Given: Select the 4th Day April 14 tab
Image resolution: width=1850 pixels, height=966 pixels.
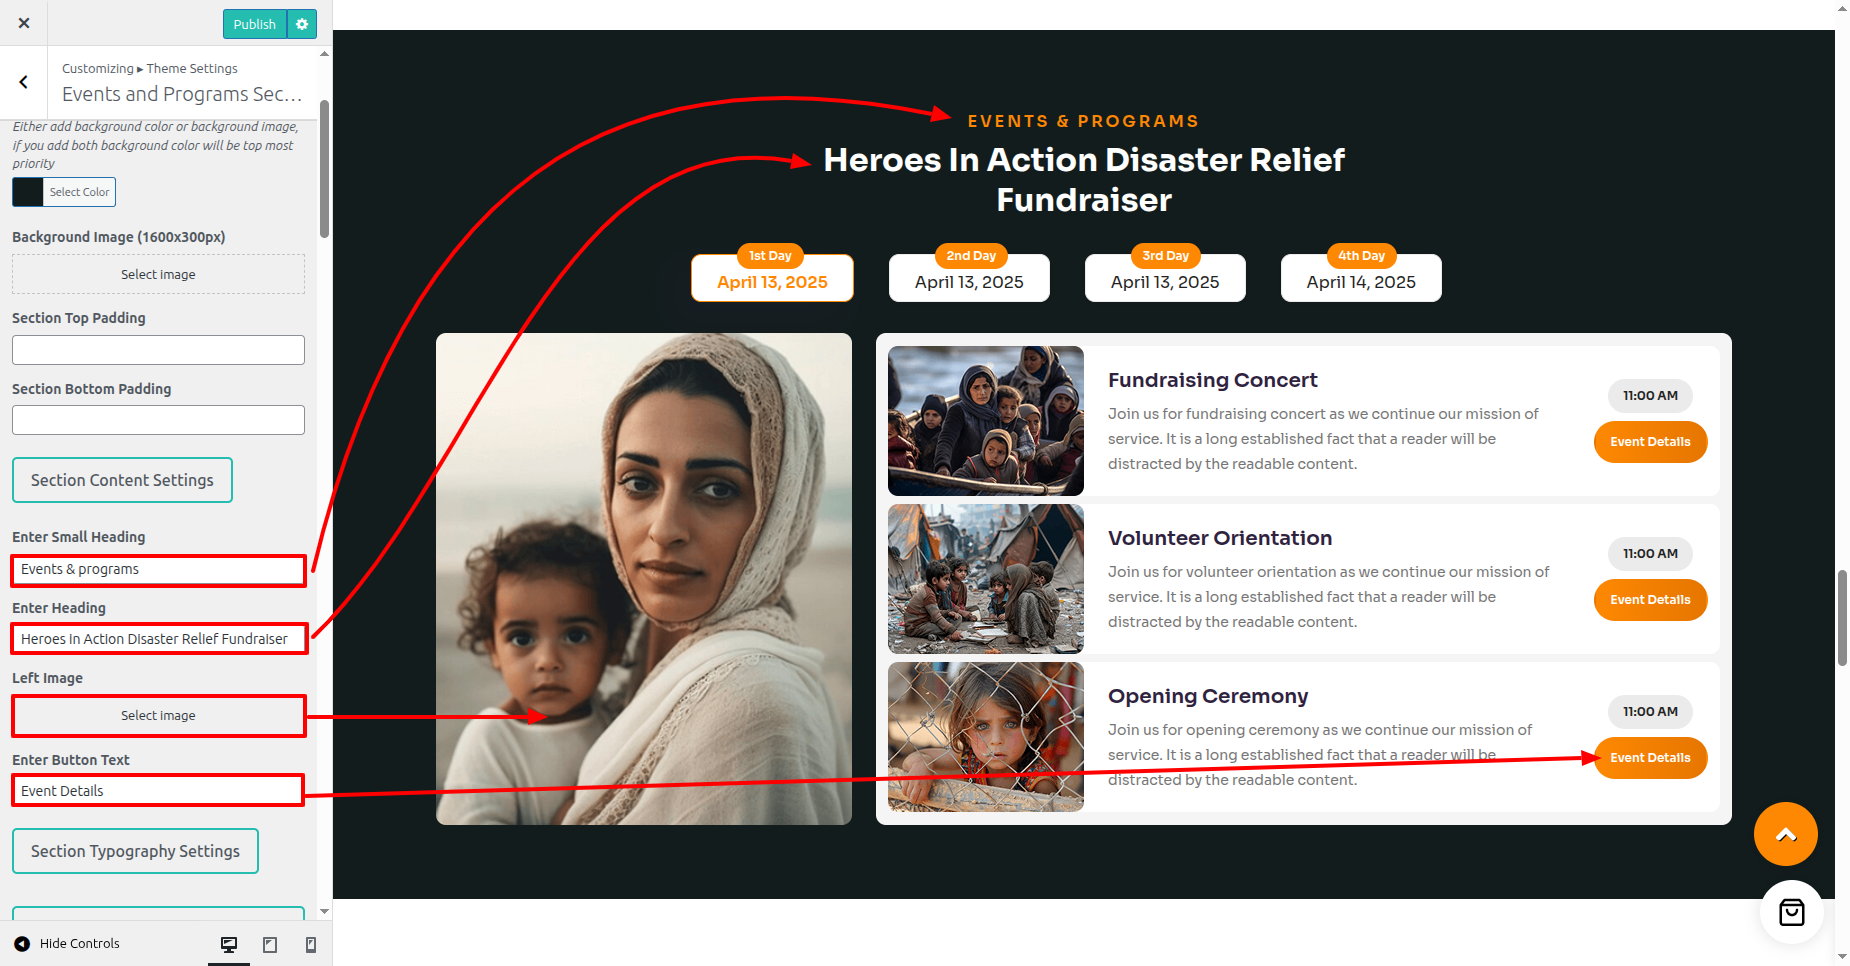Looking at the screenshot, I should click(x=1361, y=275).
